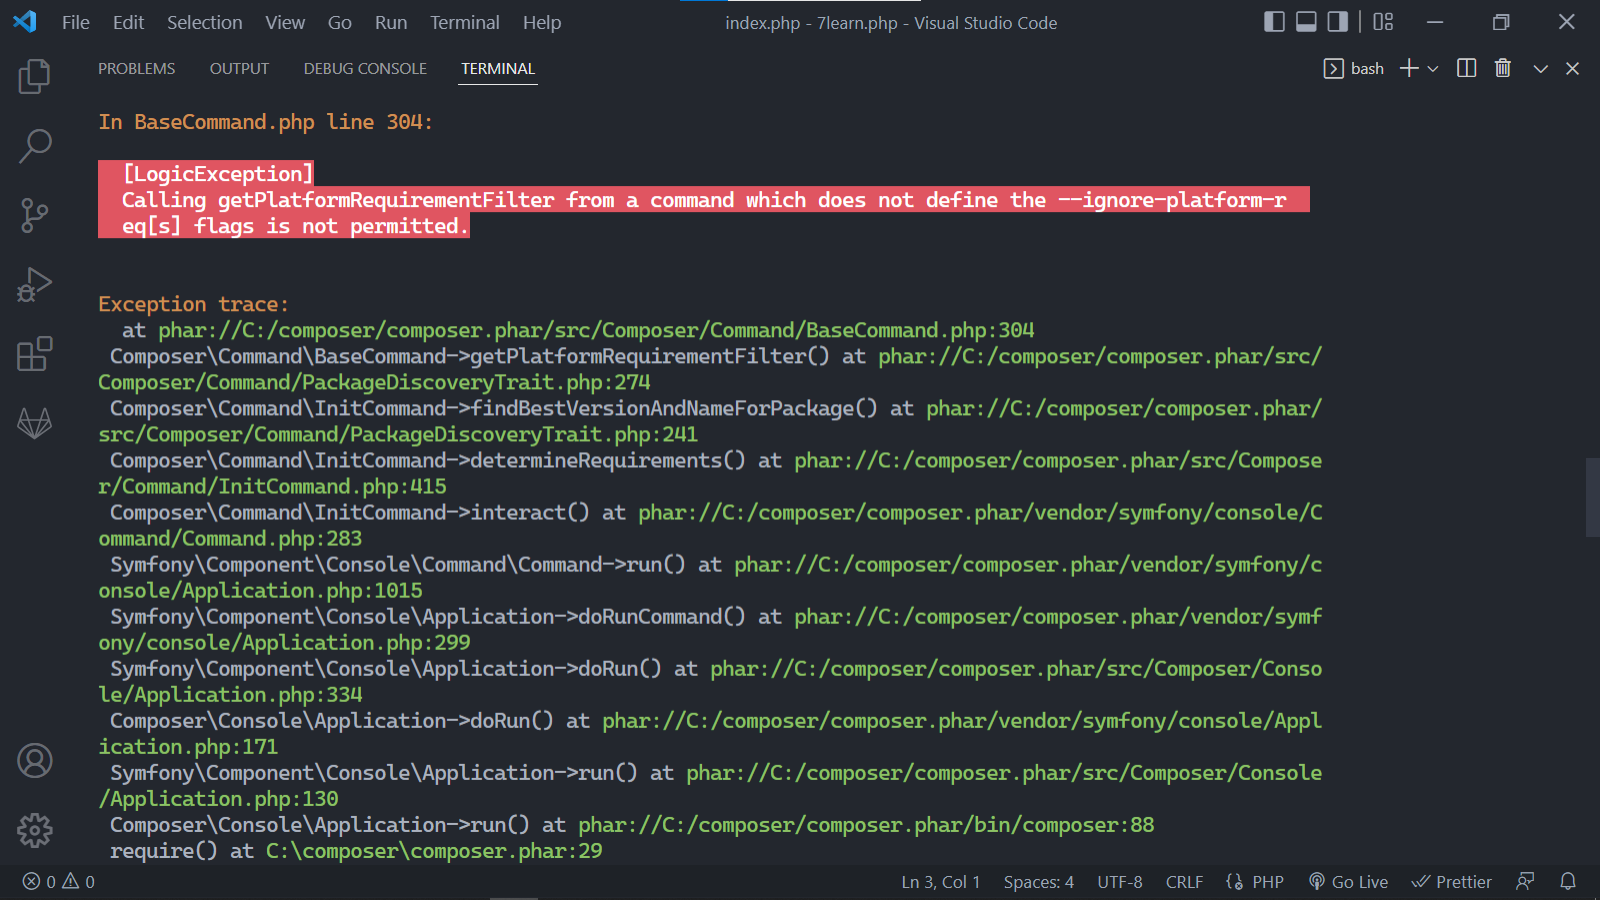Open the Edit menu
Screen dimensions: 1600x900
click(128, 22)
